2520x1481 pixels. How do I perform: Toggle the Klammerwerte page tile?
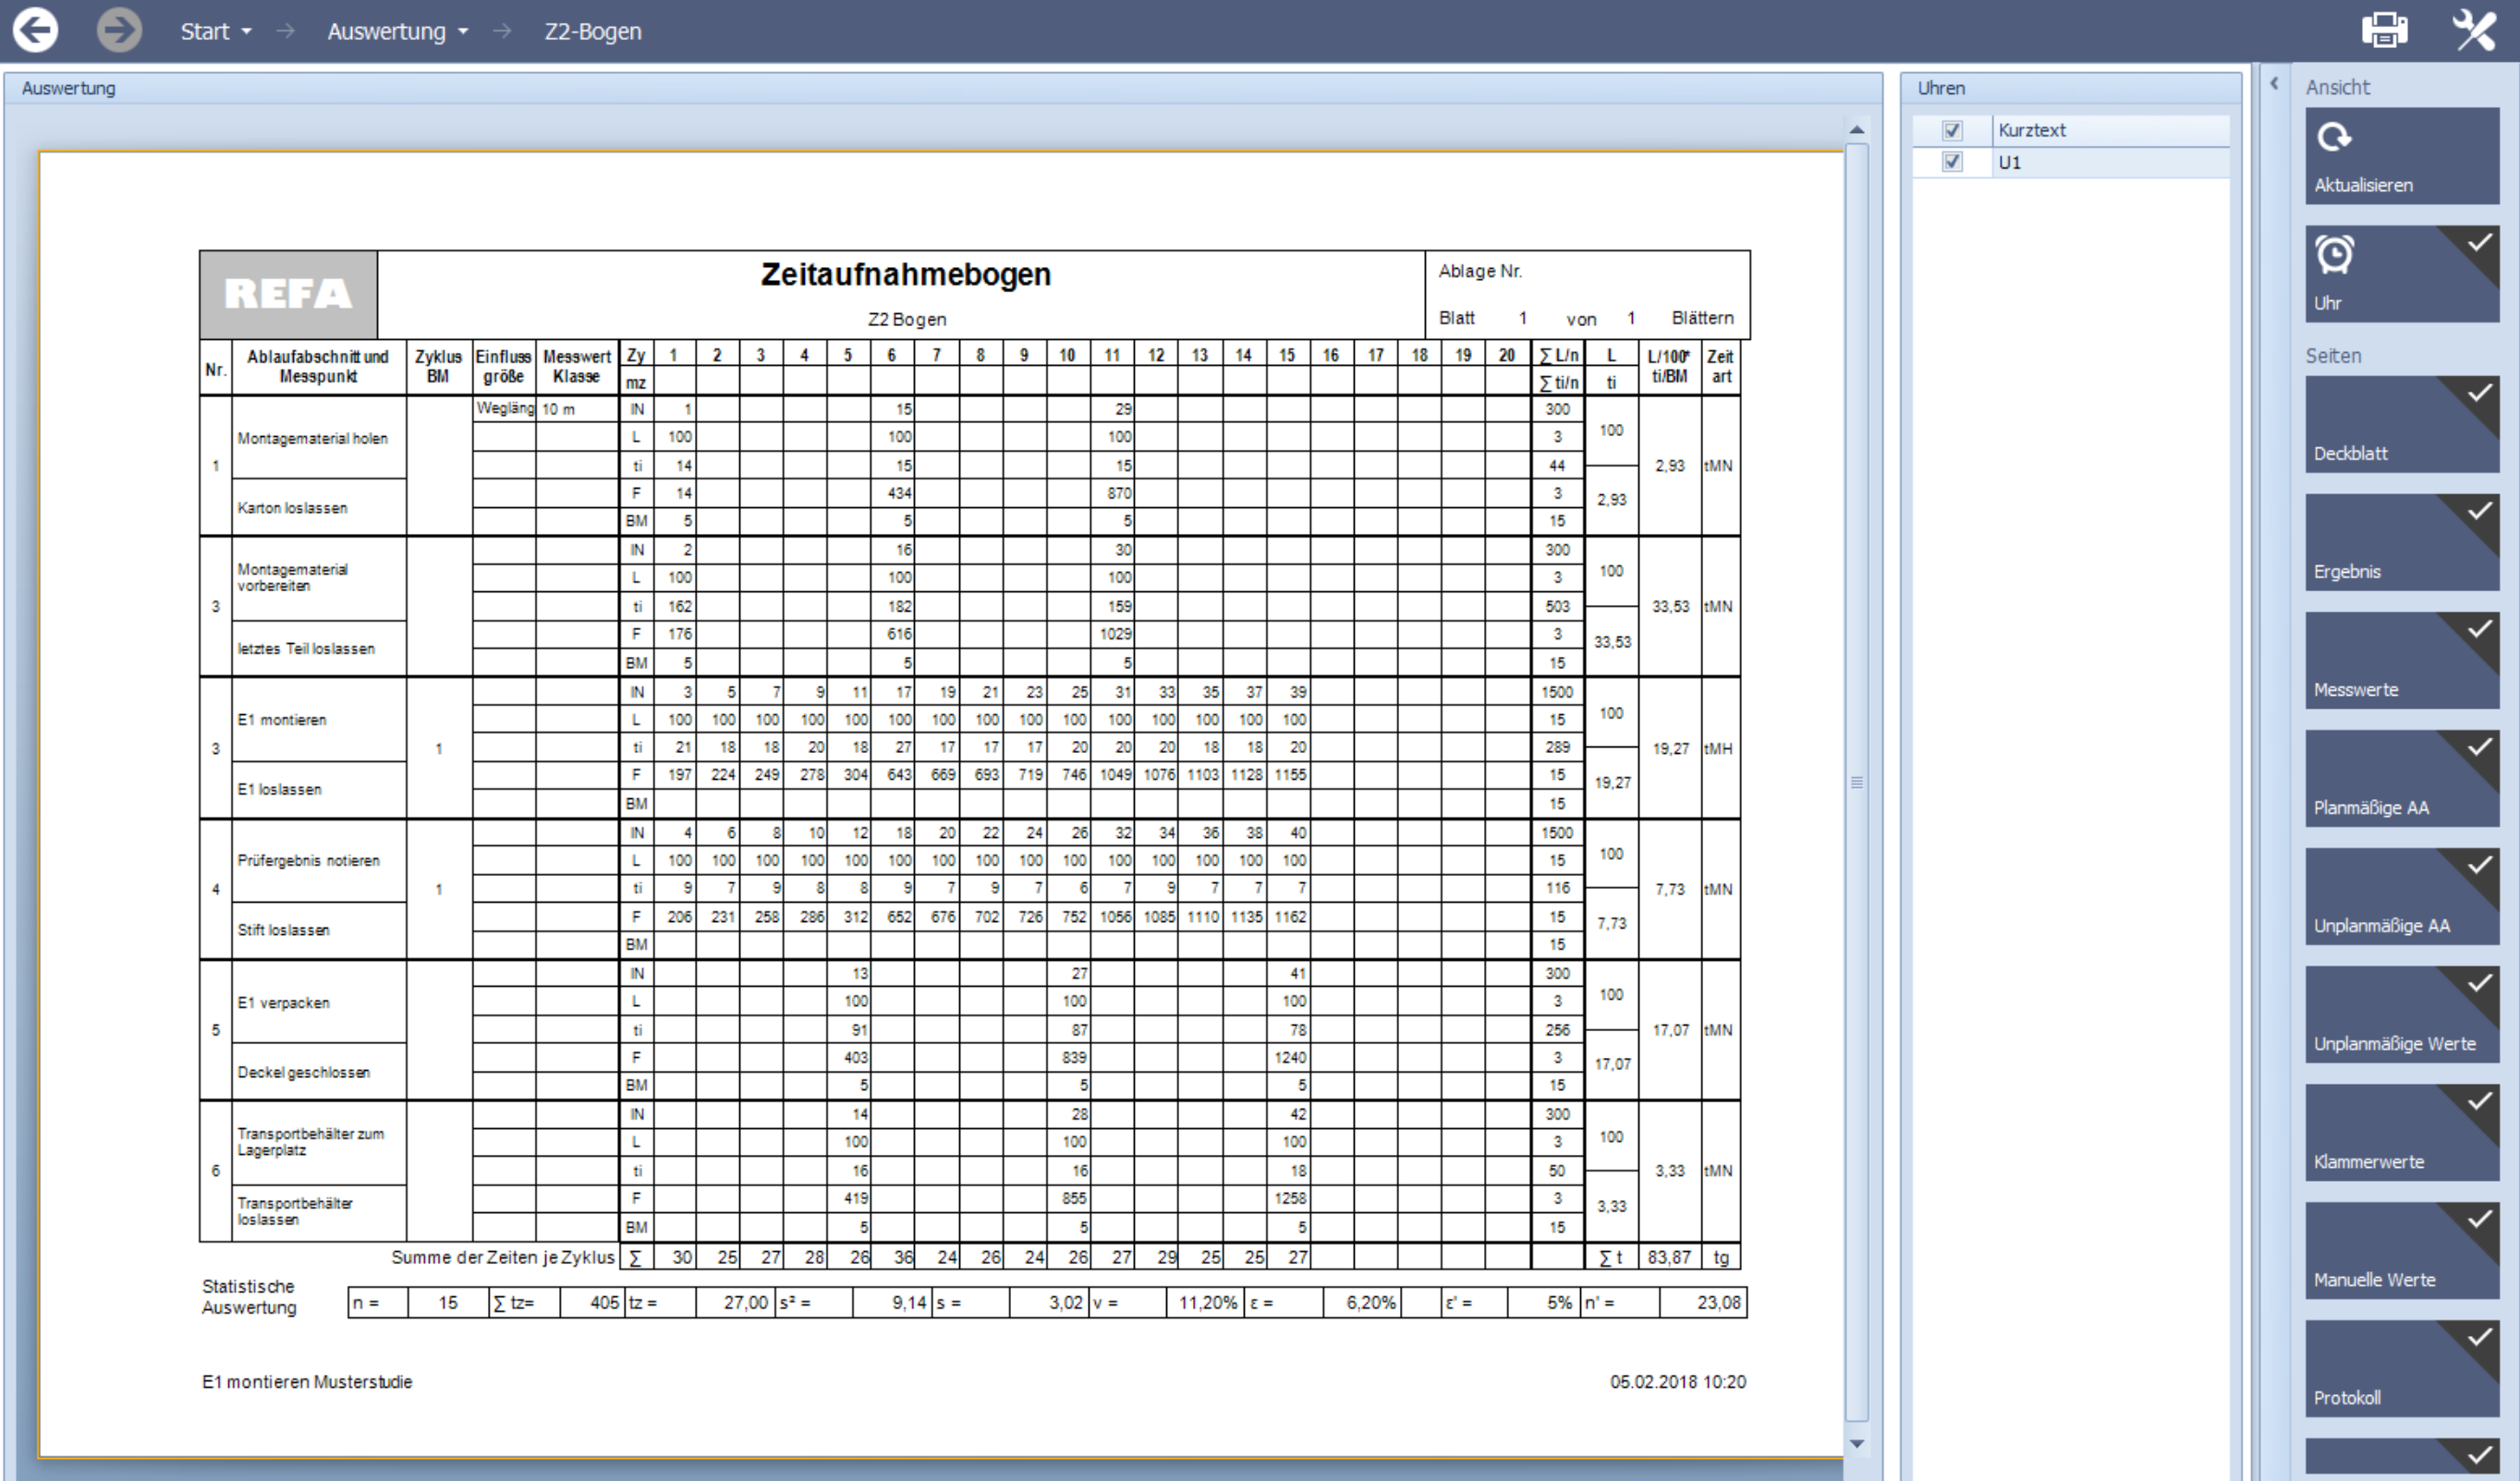click(x=2402, y=1132)
